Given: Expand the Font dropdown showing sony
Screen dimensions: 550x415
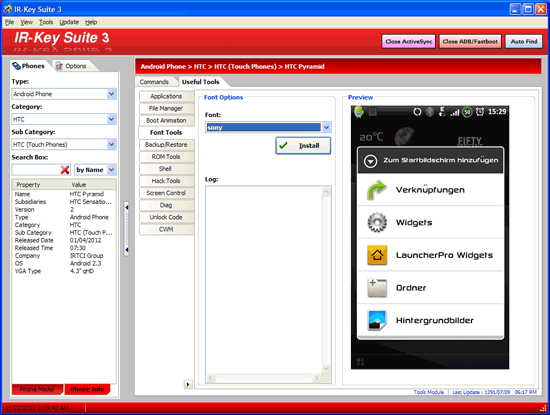Looking at the screenshot, I should 326,127.
